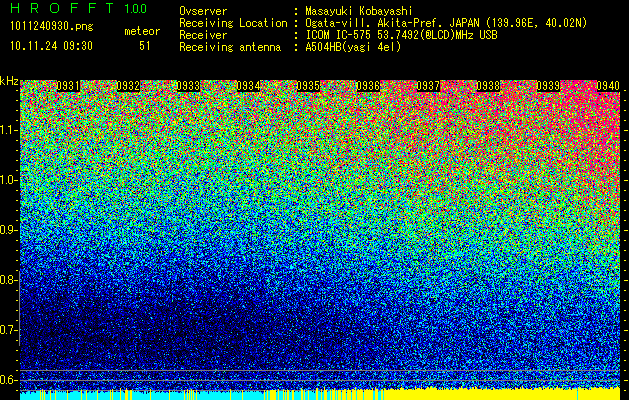The height and width of the screenshot is (400, 629).
Task: Click the 1.0 kHz axis label
Action: [x=9, y=180]
